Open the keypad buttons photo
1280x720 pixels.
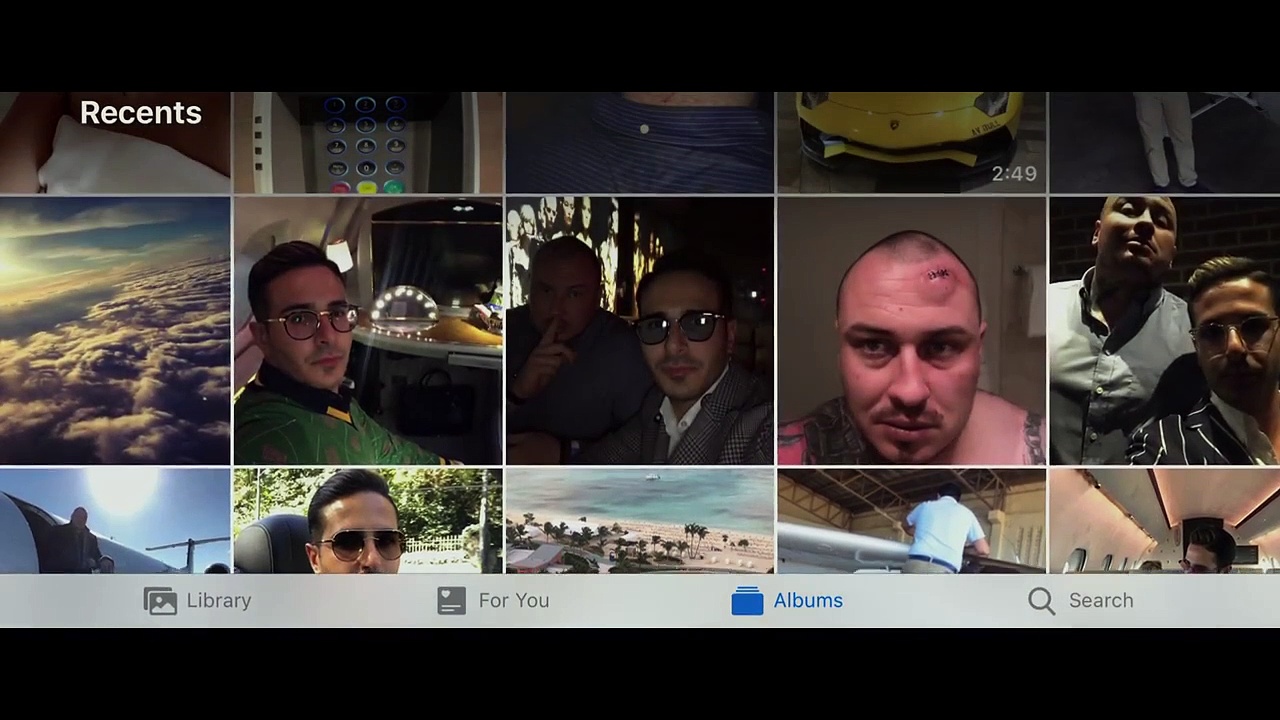(x=367, y=142)
